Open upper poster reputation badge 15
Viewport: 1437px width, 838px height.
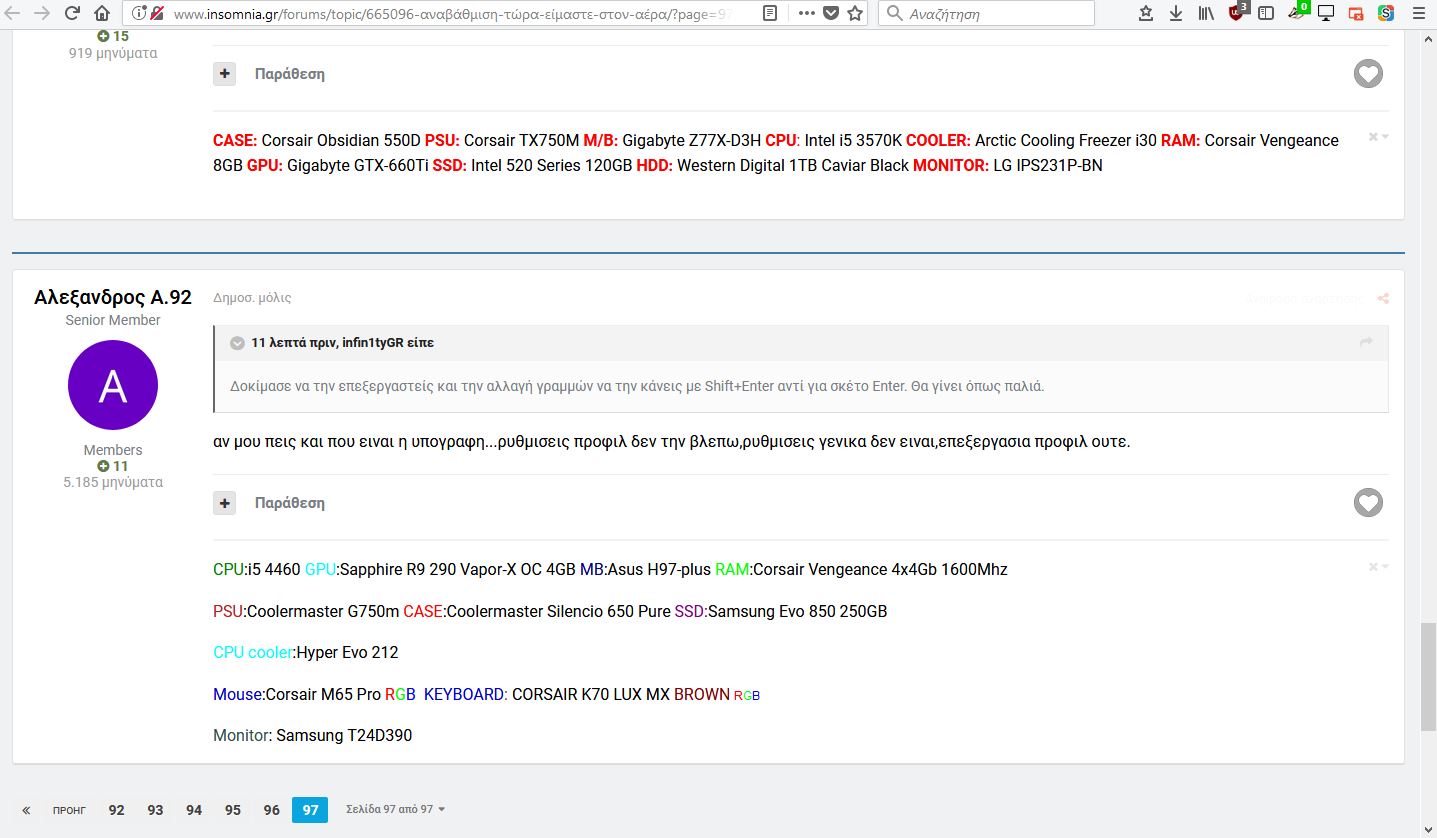click(x=113, y=36)
